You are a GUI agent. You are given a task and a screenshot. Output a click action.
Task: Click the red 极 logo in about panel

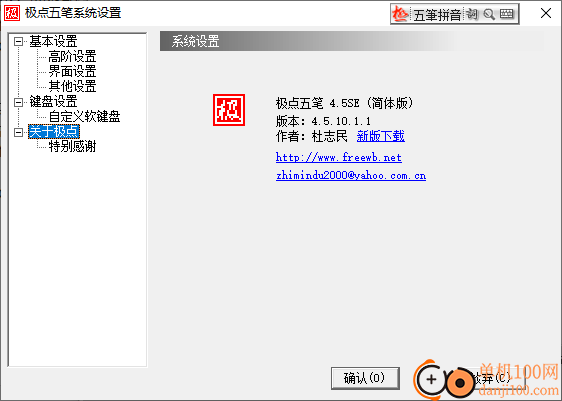[229, 110]
